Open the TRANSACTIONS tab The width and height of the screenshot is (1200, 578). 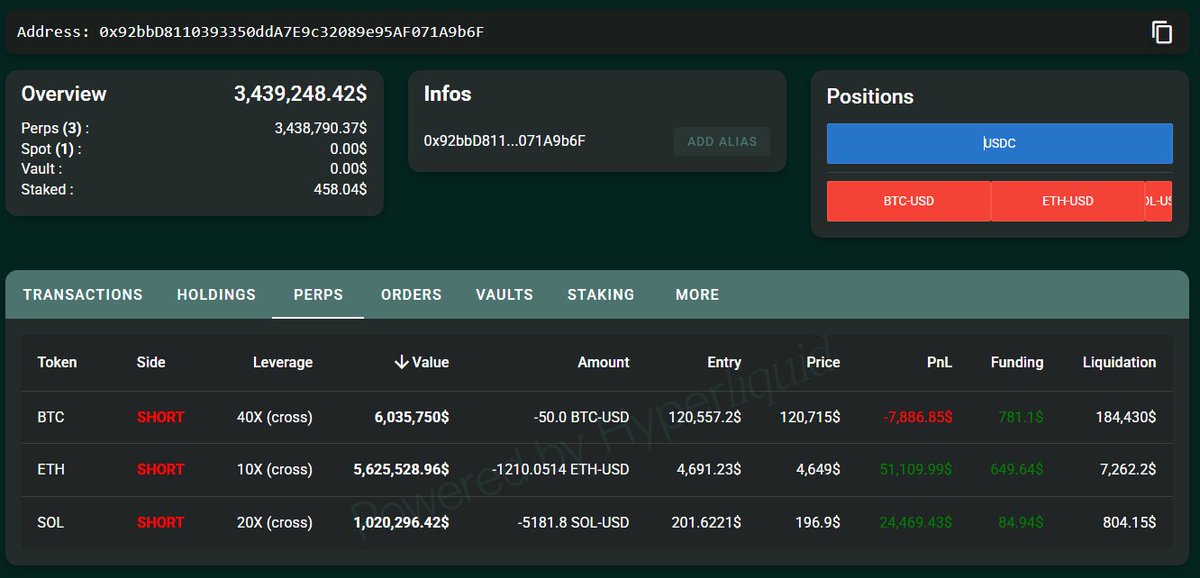[83, 294]
